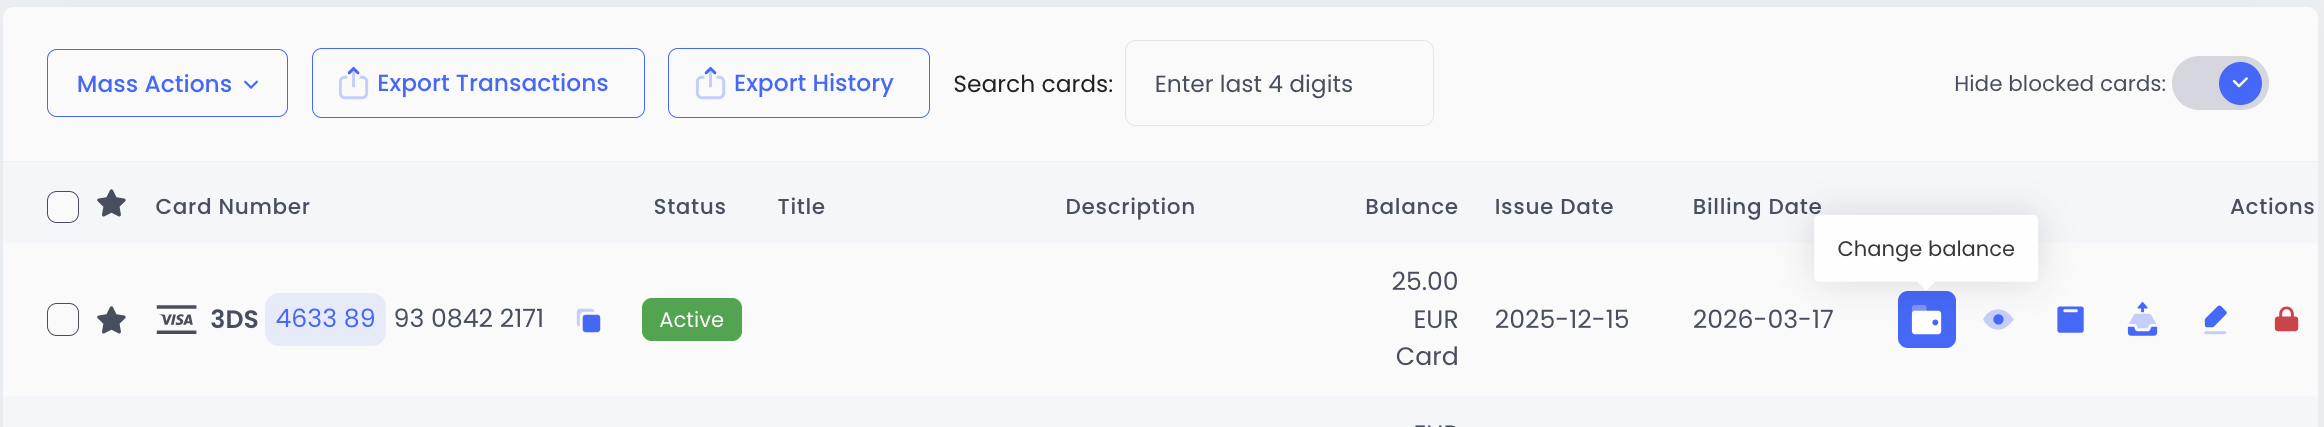Edit card with pencil icon

[2215, 320]
